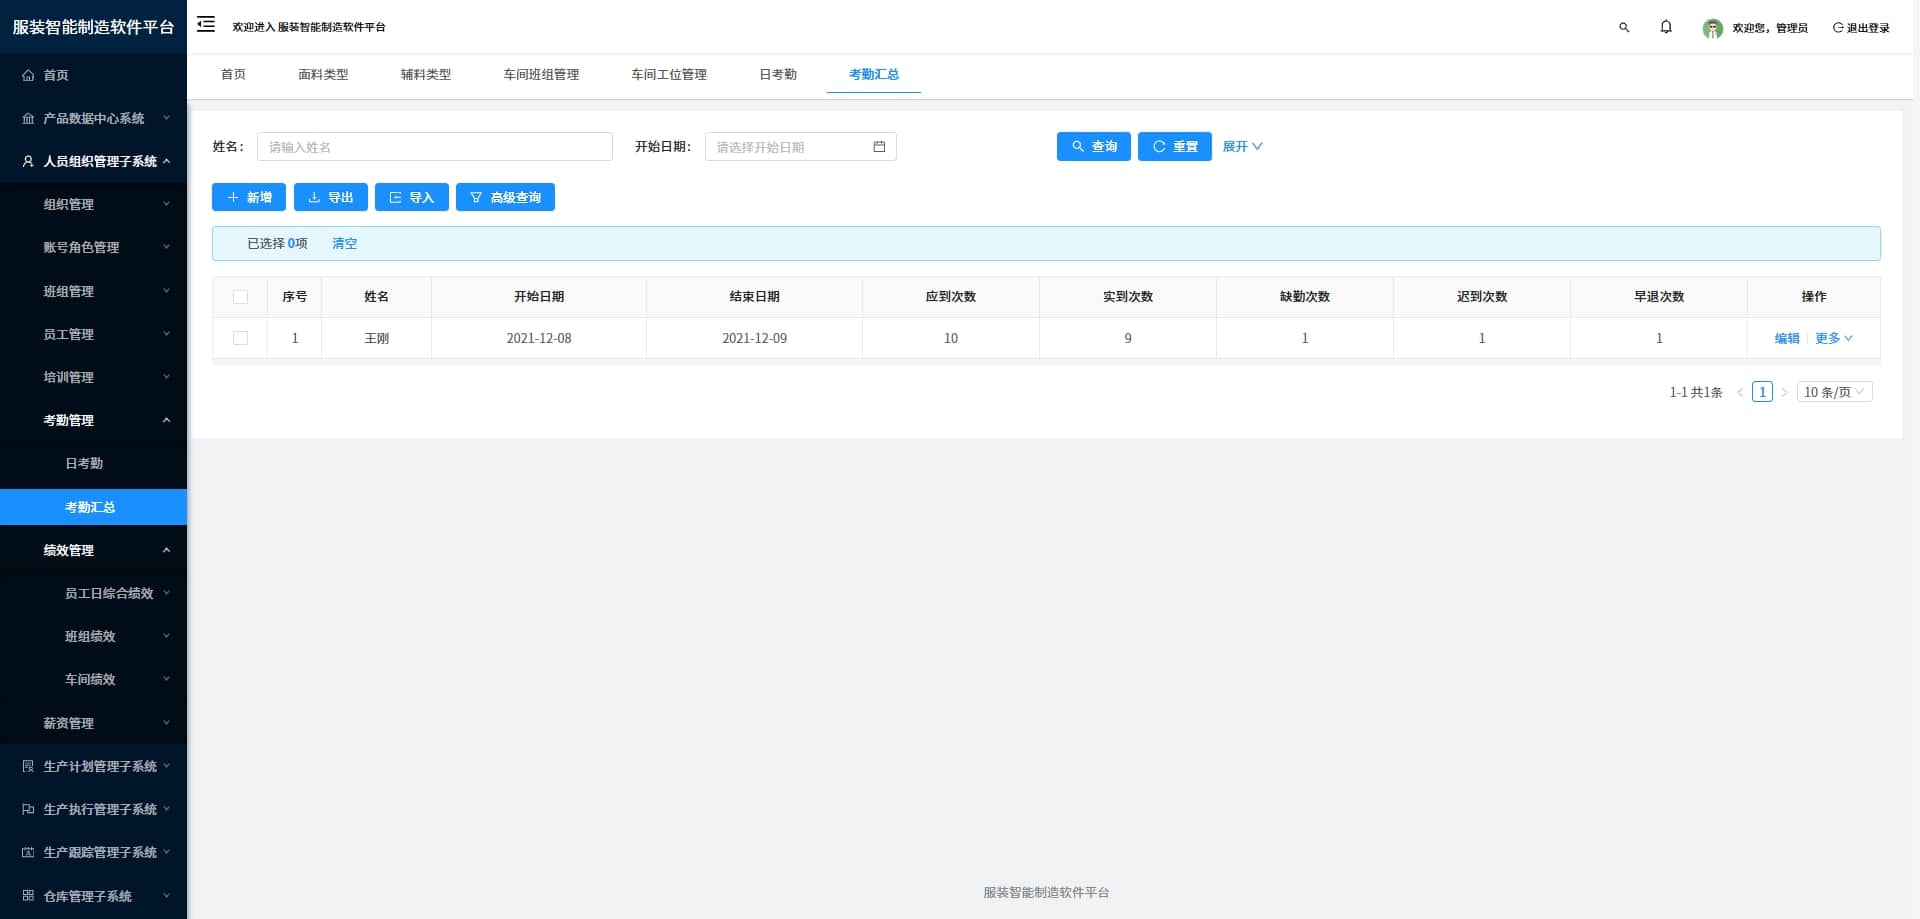Screen dimensions: 1920x919
Task: Select page 1 in pagination
Action: point(1762,392)
